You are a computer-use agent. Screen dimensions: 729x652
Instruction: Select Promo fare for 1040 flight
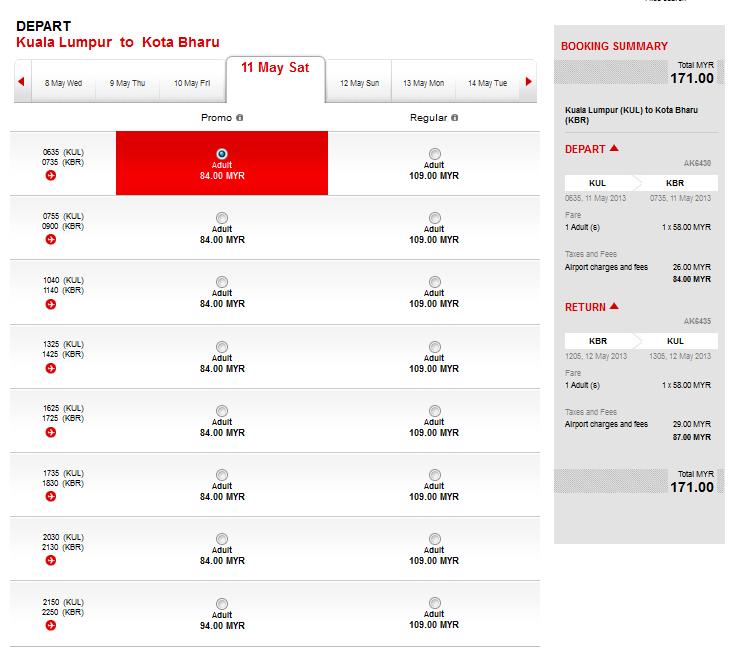[222, 282]
